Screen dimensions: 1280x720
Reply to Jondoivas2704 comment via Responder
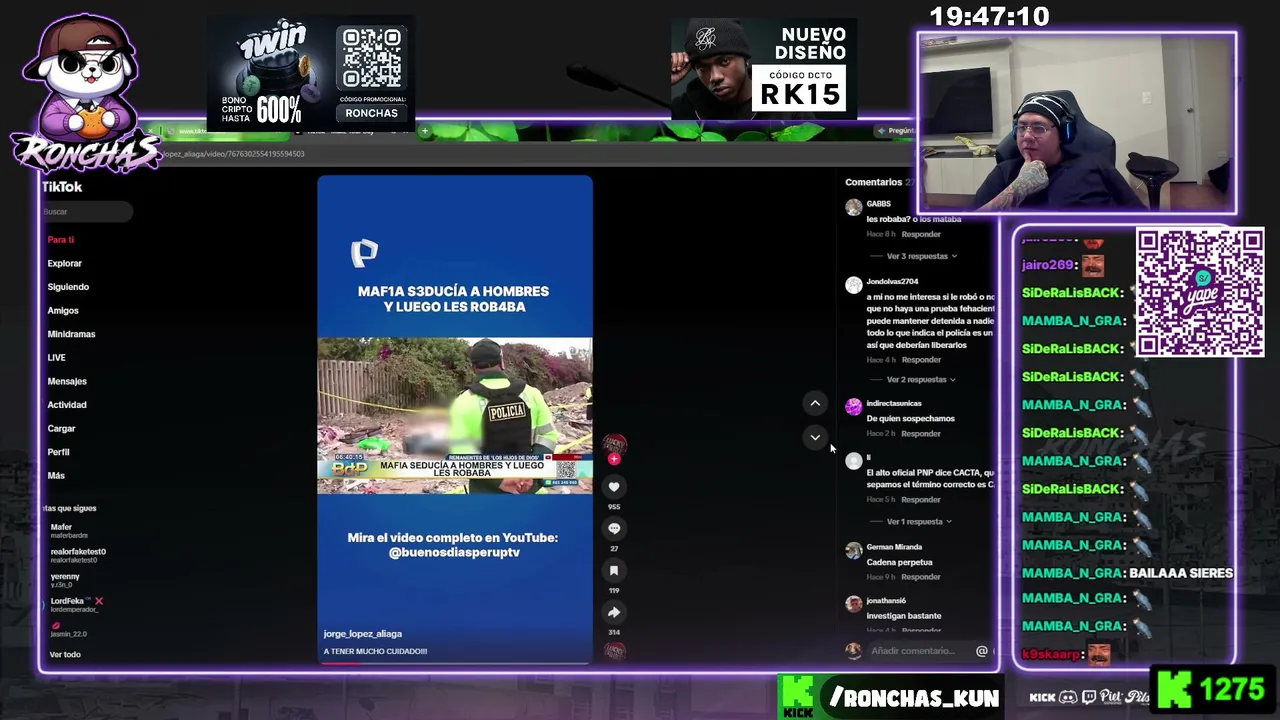coord(921,360)
